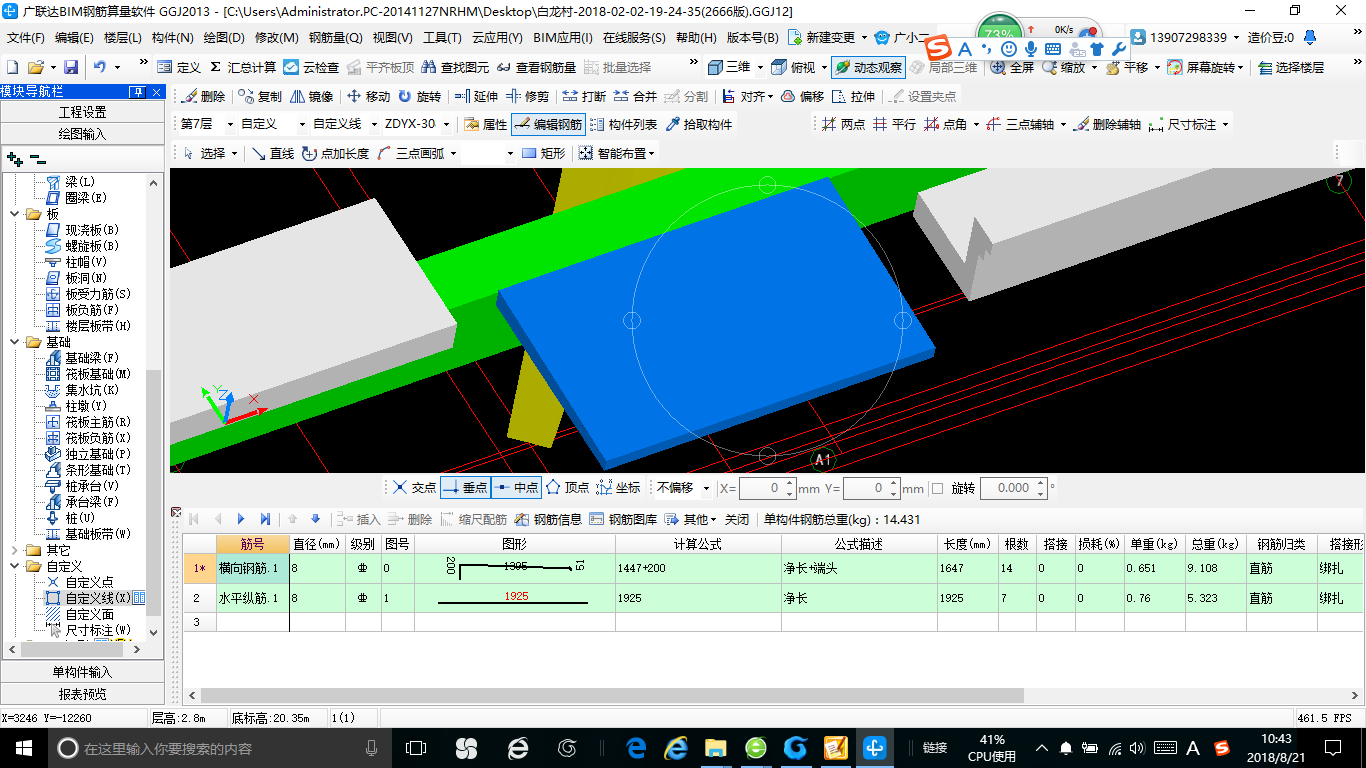The height and width of the screenshot is (768, 1366).
Task: Select 筏板基础(M) in navigation tree
Action: pyautogui.click(x=88, y=374)
